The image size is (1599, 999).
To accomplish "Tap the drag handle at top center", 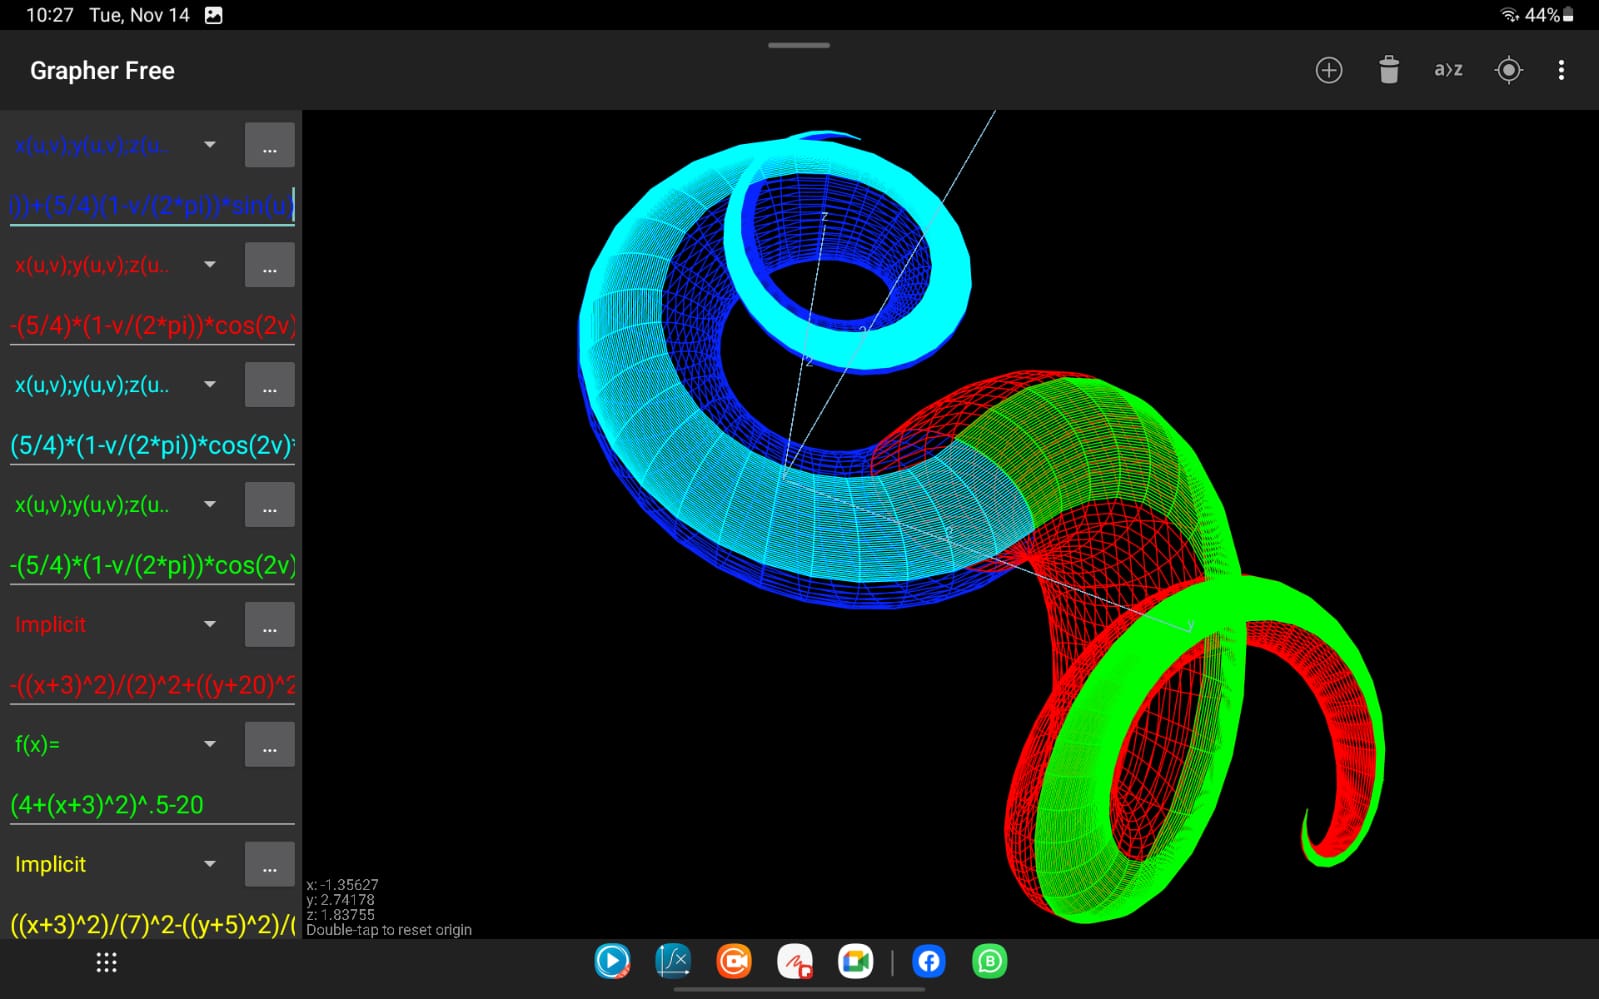I will click(x=798, y=45).
